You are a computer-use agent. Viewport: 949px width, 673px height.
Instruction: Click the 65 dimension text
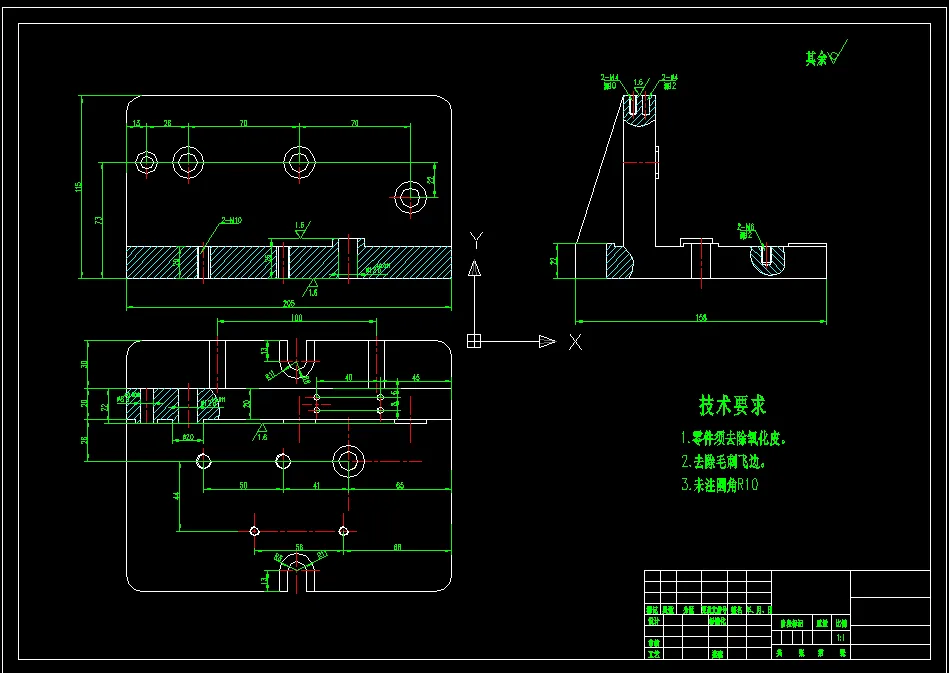400,485
